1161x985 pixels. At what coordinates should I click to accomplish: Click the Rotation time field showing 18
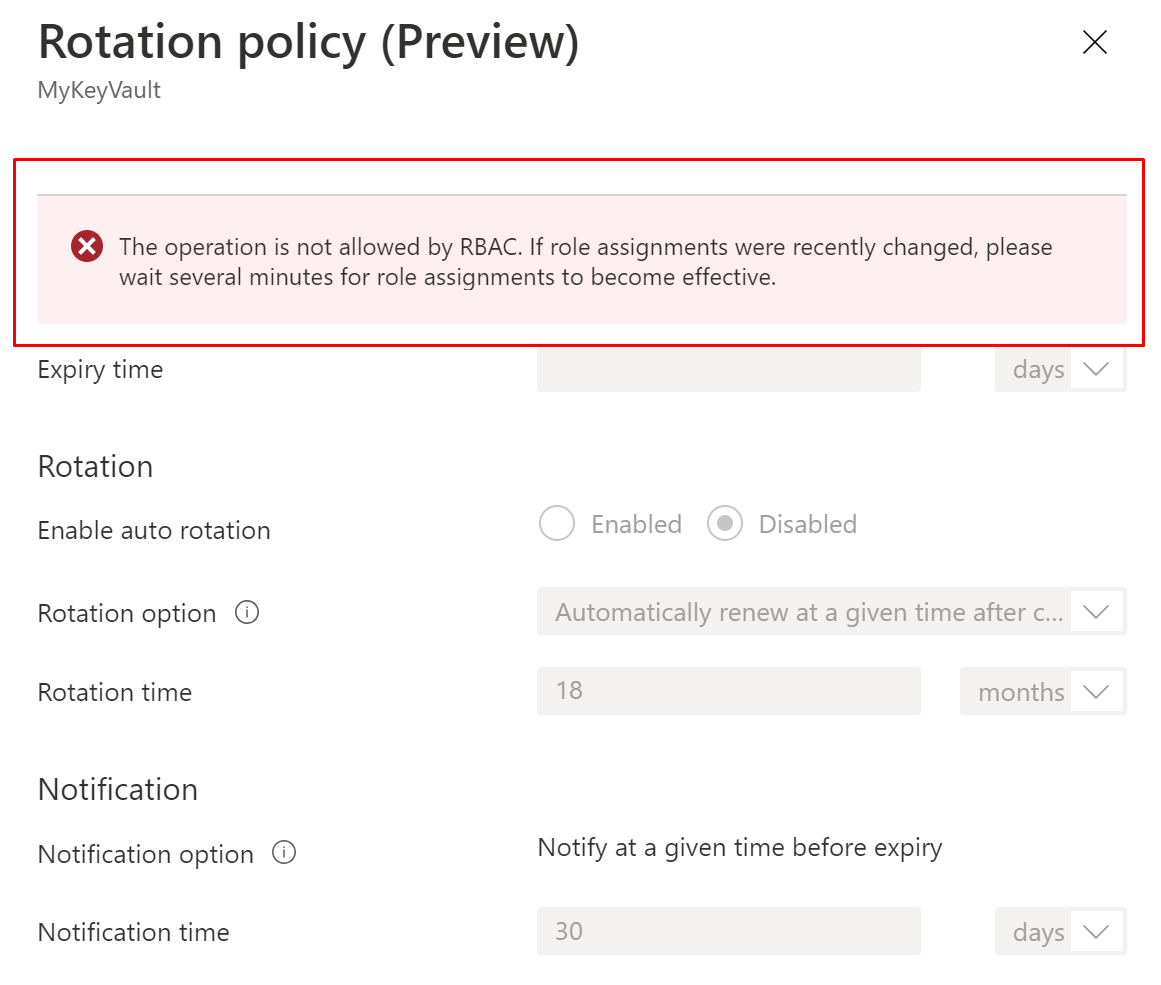click(728, 692)
